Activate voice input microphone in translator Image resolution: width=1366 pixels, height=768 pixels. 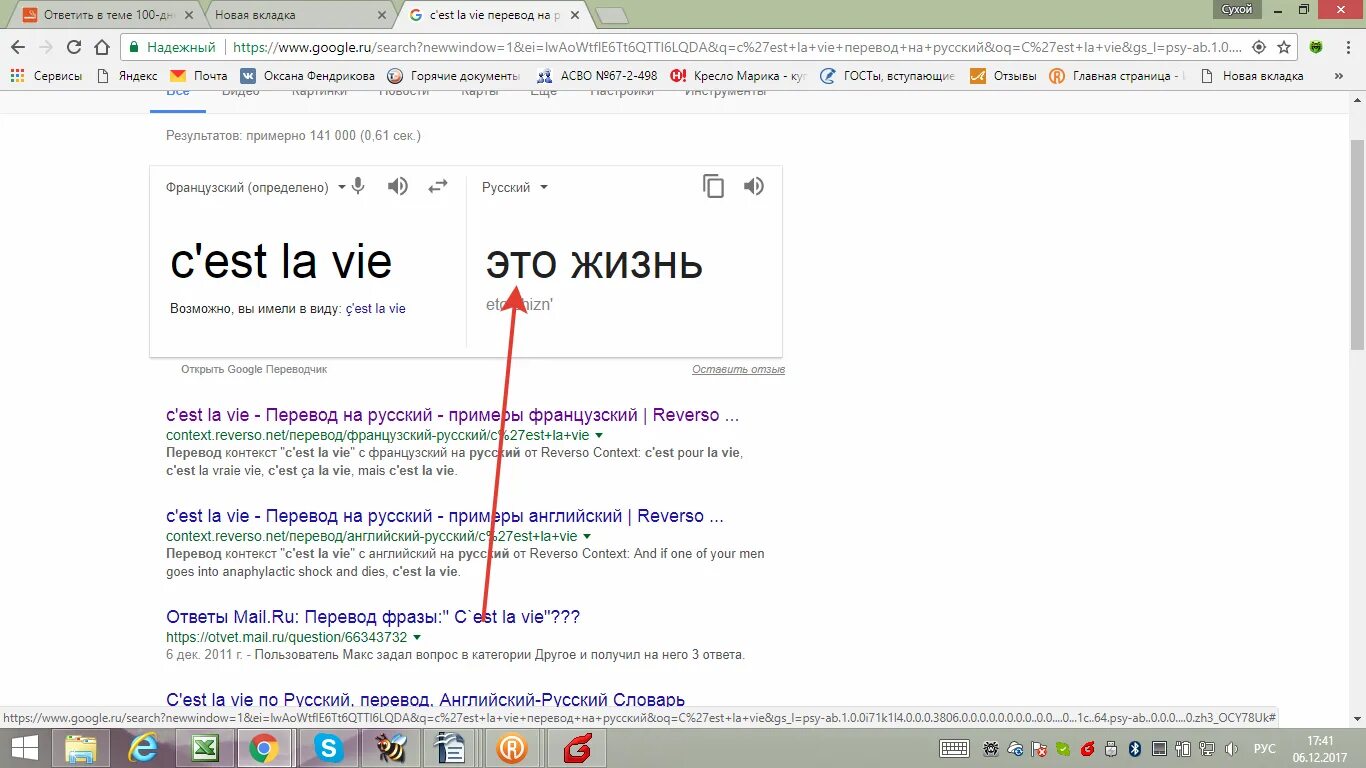[358, 186]
